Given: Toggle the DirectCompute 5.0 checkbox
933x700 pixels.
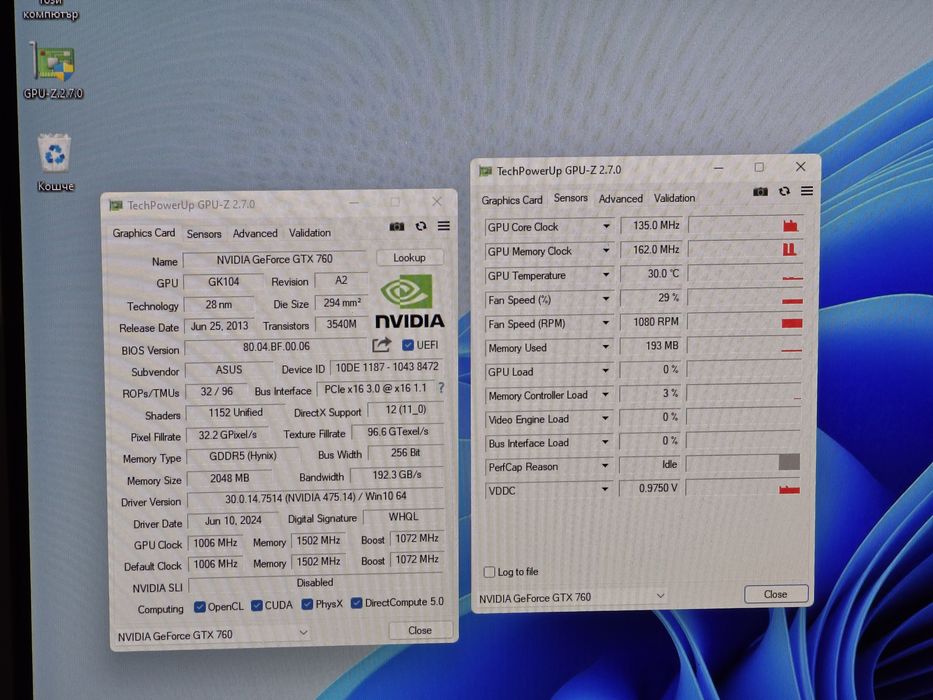Looking at the screenshot, I should click(x=356, y=603).
